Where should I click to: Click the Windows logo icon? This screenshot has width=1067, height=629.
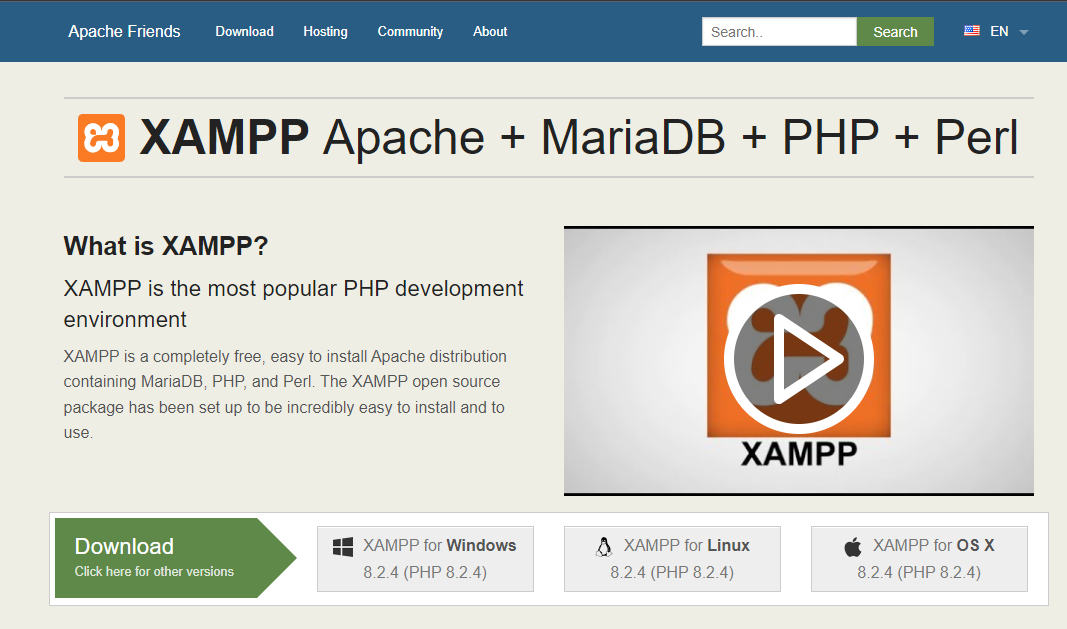tap(343, 547)
